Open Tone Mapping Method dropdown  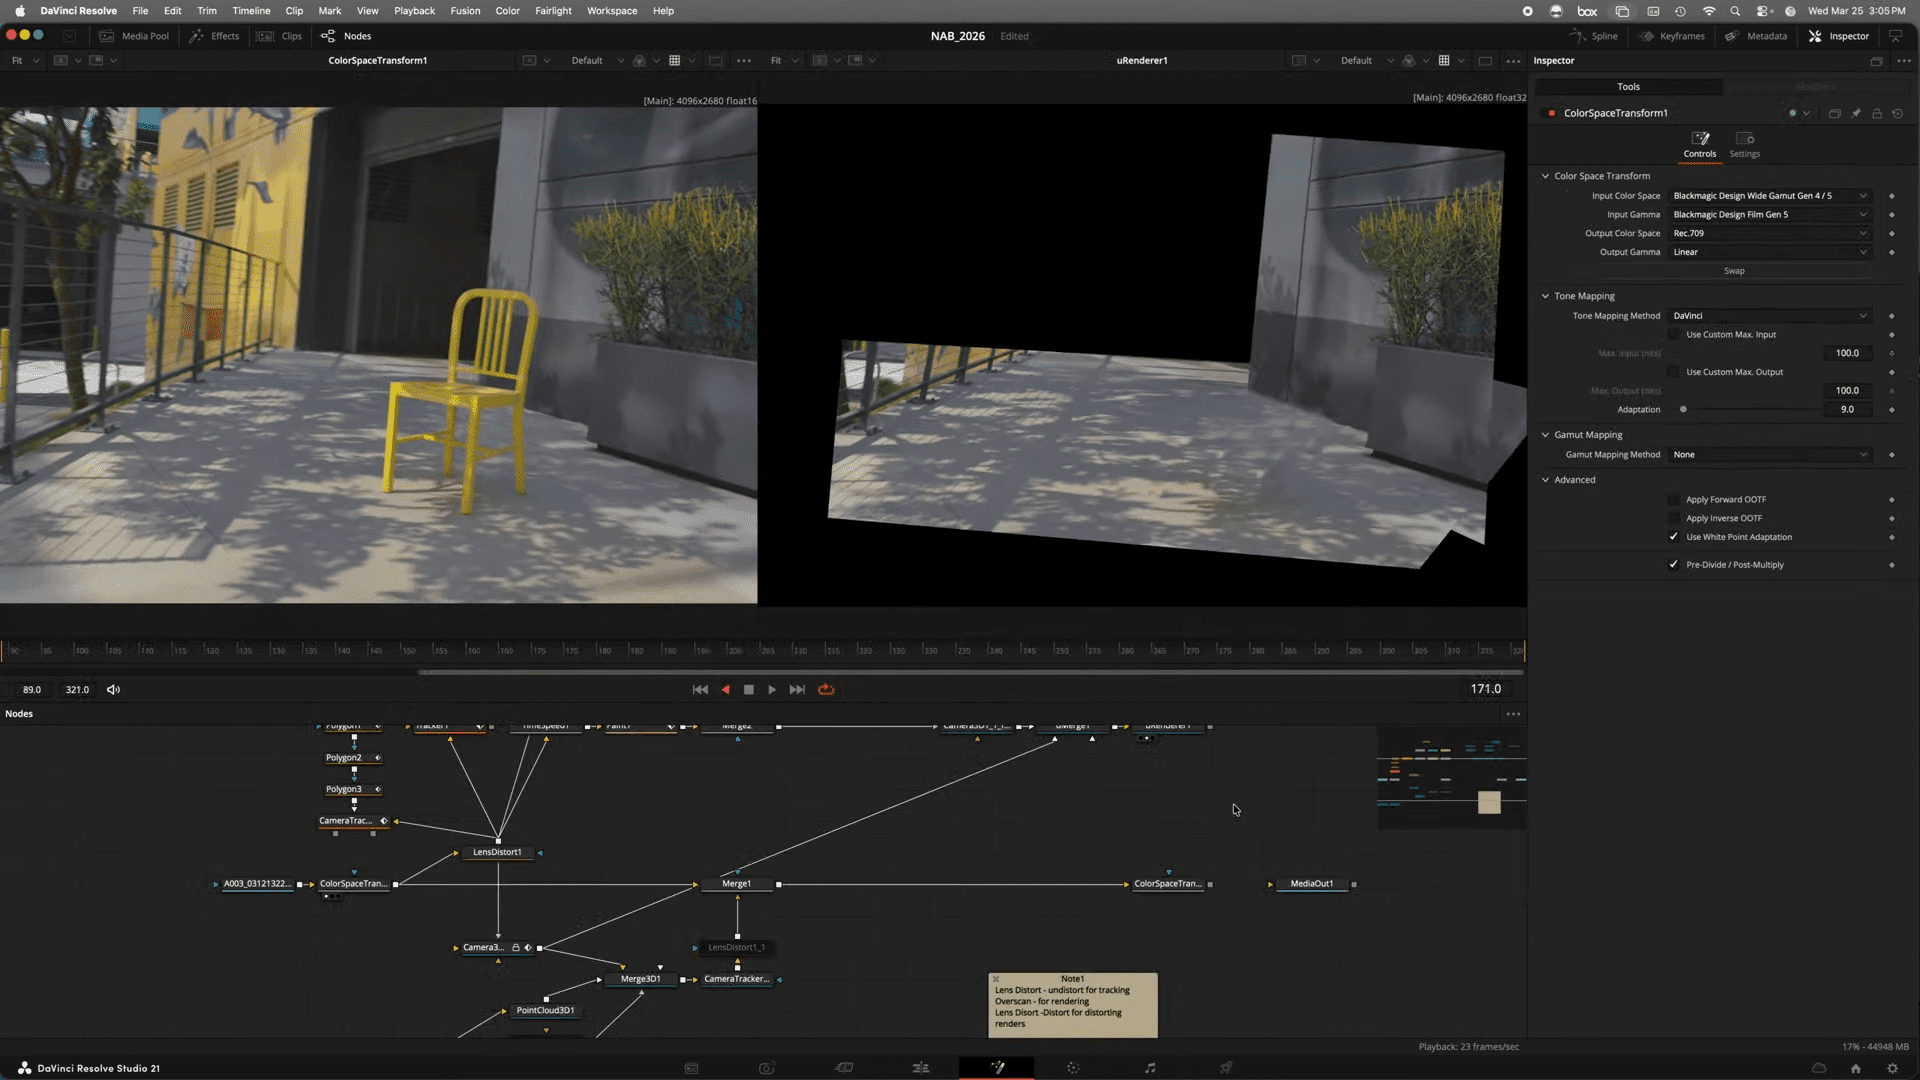click(1769, 316)
